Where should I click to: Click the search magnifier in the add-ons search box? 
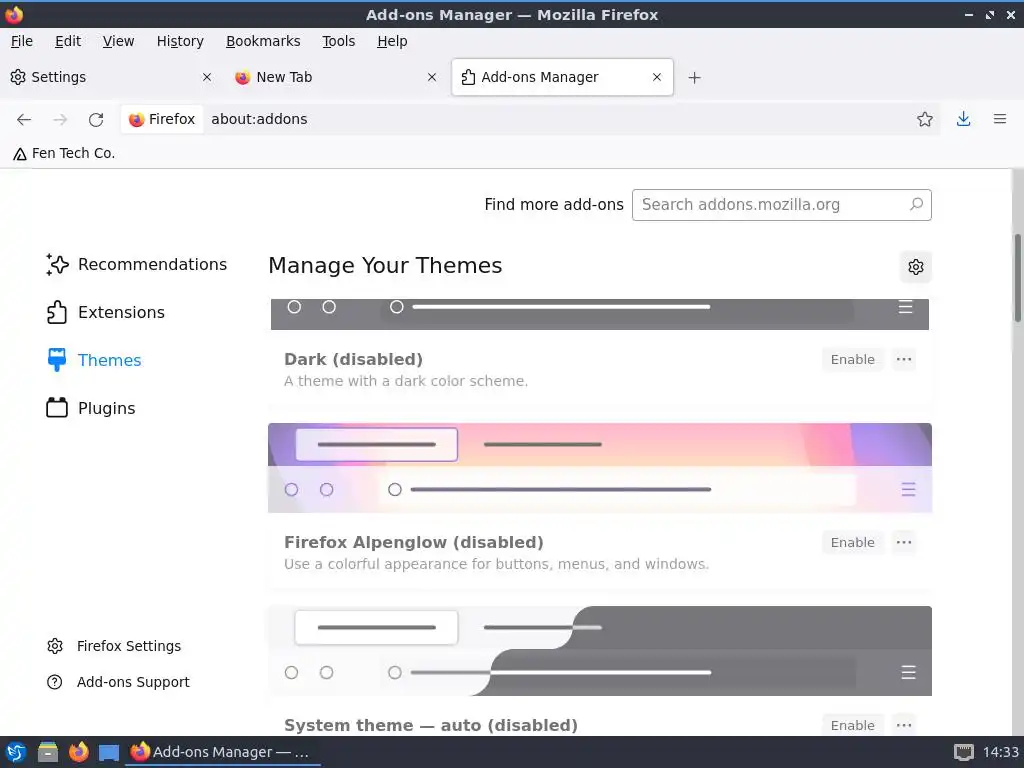tap(916, 204)
